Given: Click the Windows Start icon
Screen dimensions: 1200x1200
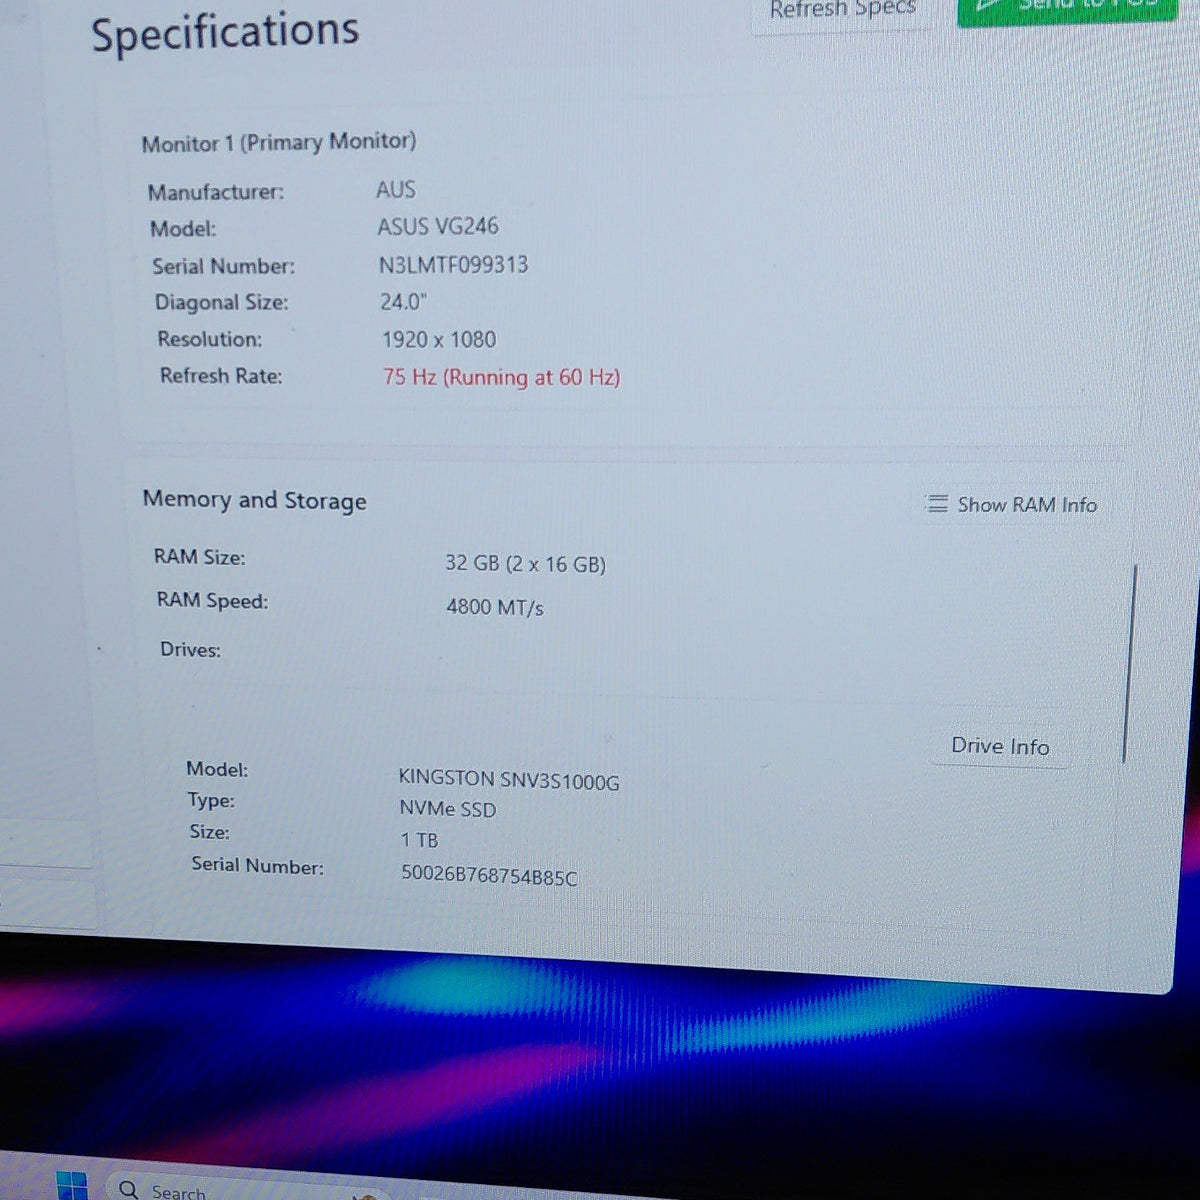Looking at the screenshot, I should tap(71, 1186).
